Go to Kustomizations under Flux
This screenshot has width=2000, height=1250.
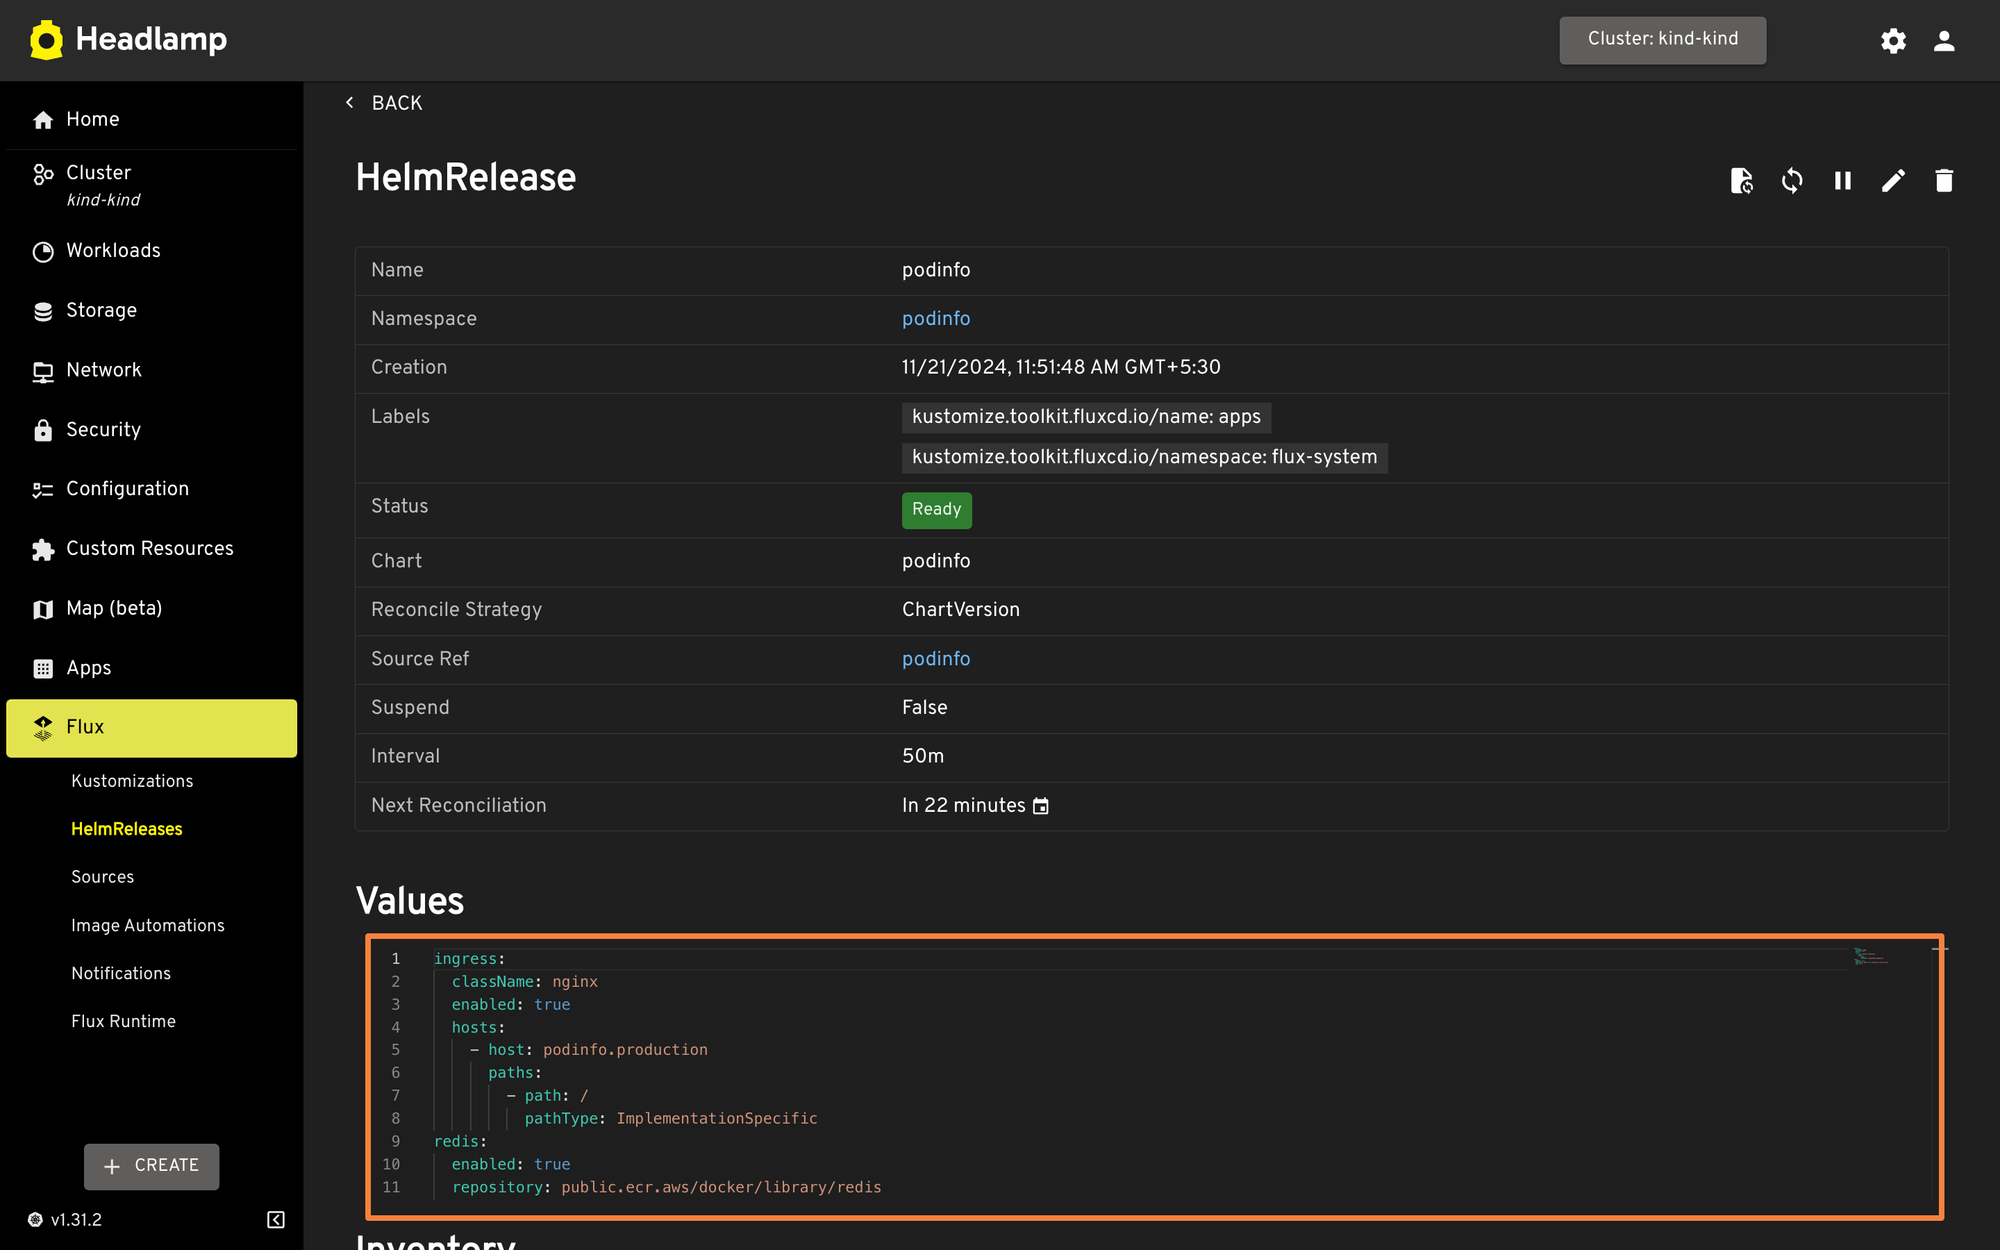tap(132, 781)
